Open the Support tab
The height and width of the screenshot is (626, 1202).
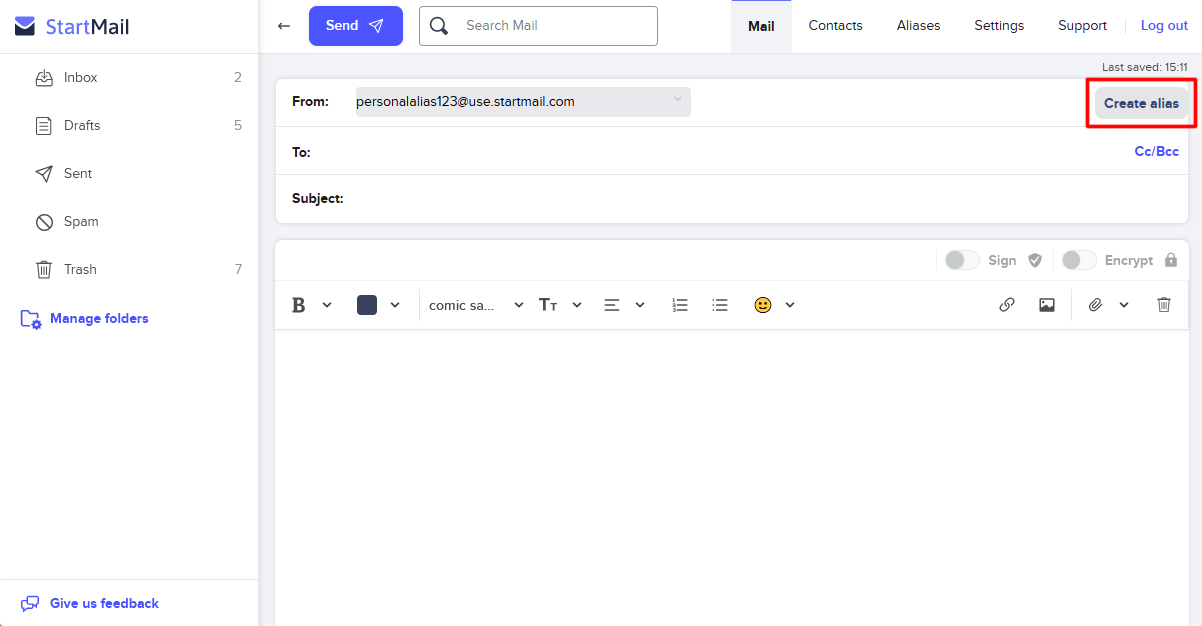[1082, 26]
